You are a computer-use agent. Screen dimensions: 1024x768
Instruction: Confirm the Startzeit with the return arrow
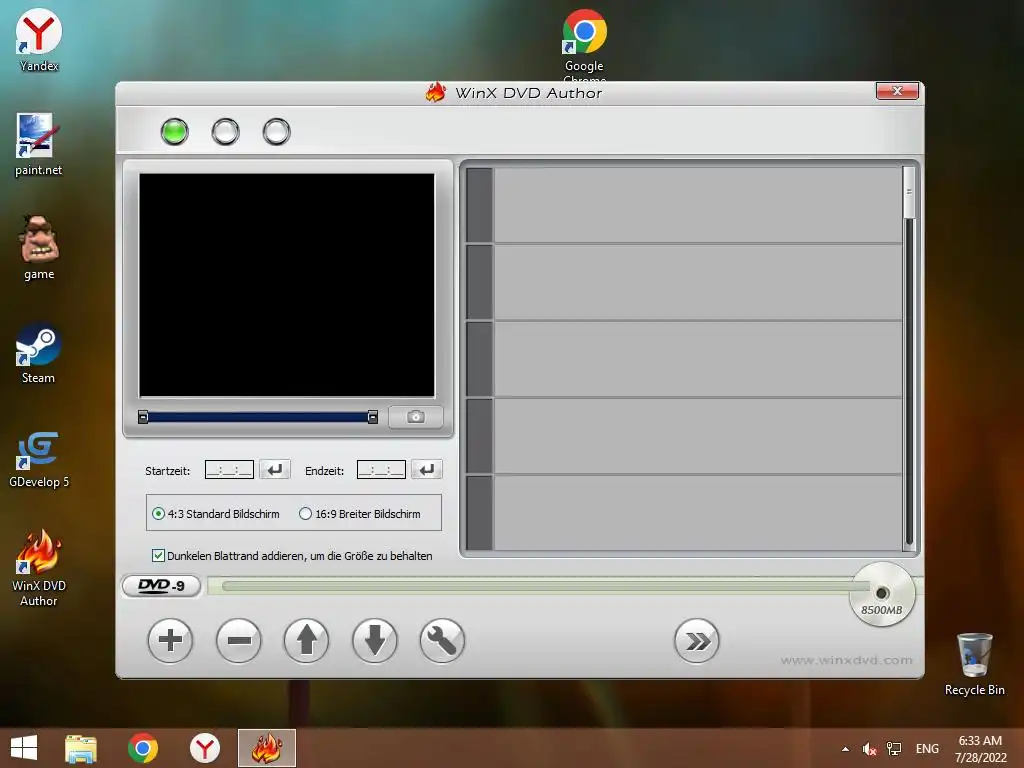275,470
